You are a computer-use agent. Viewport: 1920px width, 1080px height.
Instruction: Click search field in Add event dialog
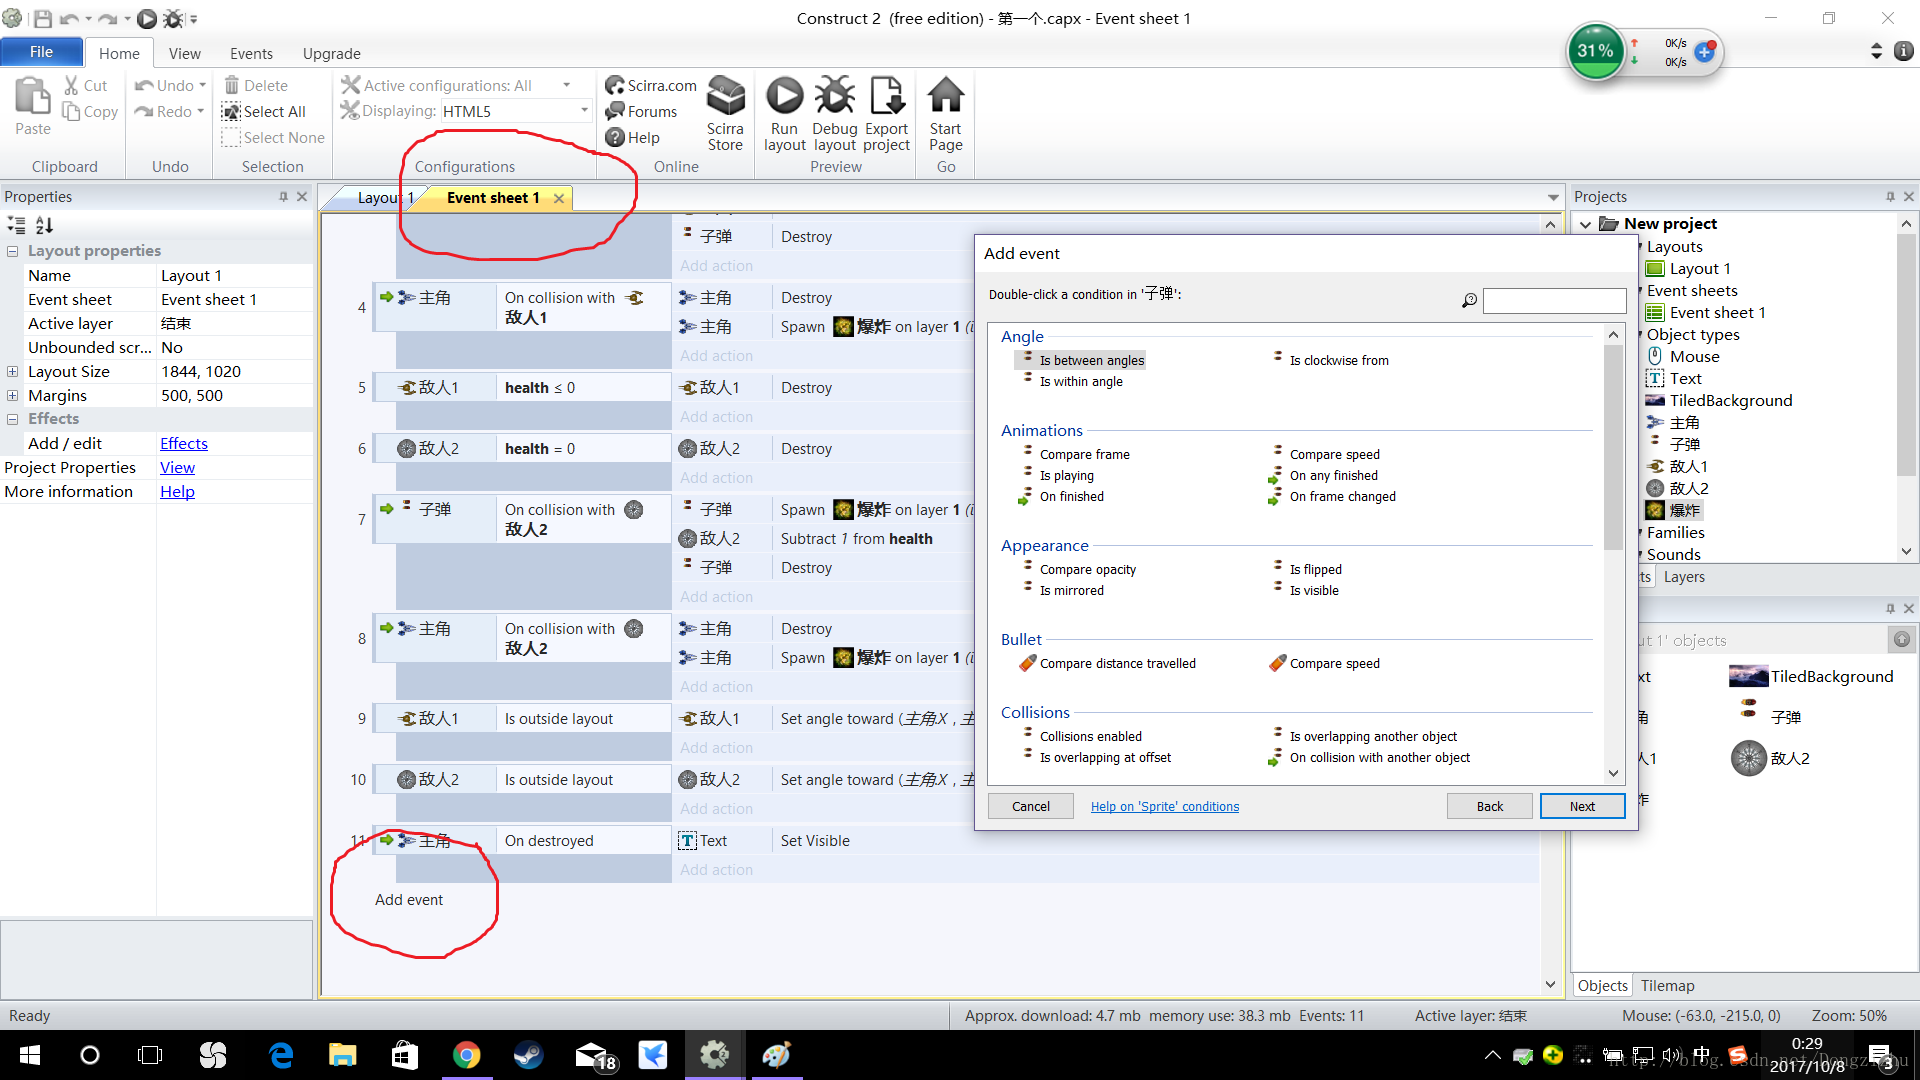tap(1554, 300)
